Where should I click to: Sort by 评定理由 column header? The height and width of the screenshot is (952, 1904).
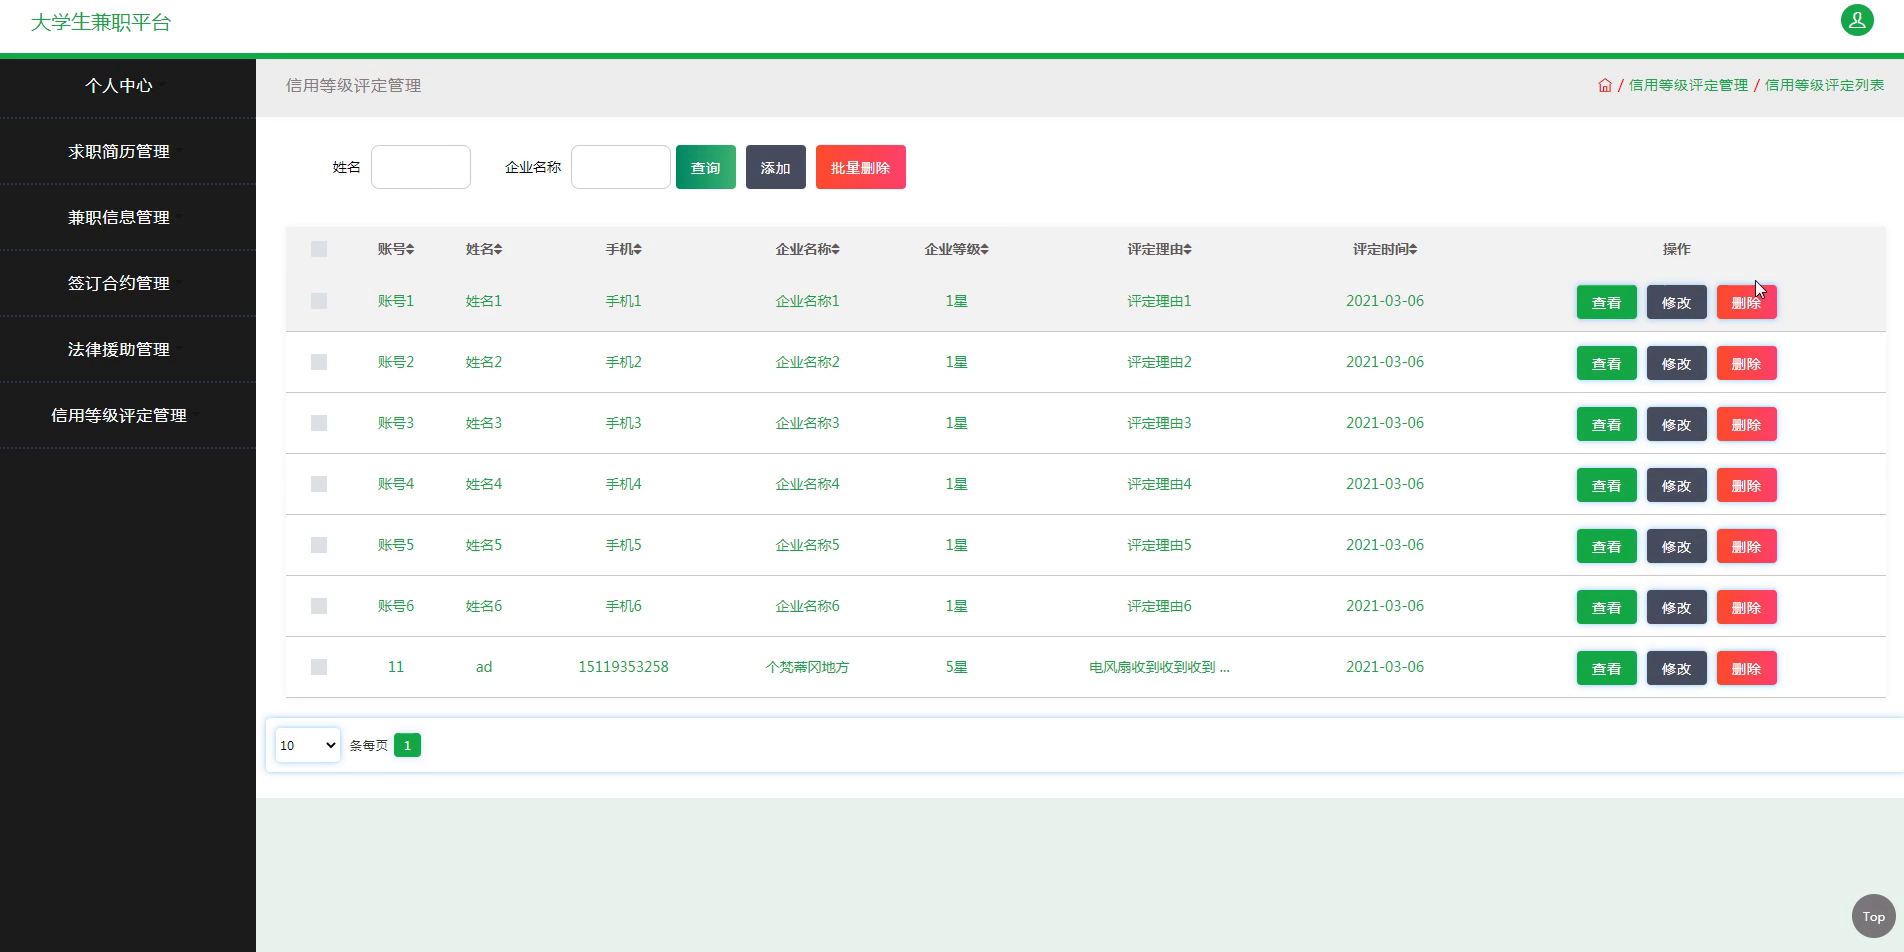point(1159,249)
